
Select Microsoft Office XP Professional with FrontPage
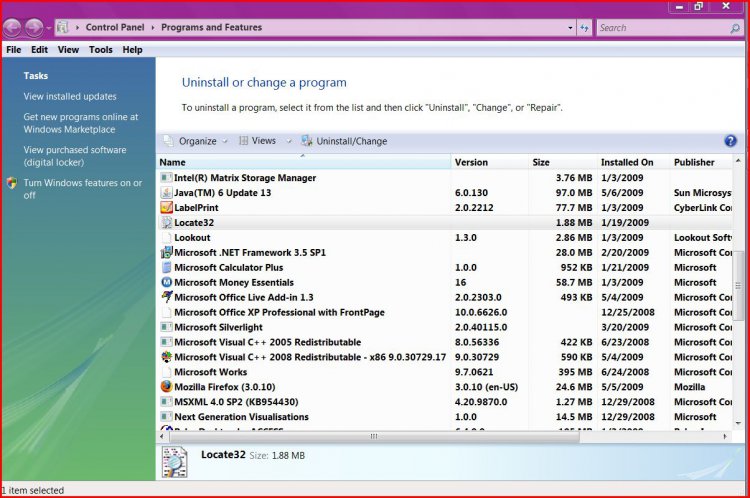[445, 312]
